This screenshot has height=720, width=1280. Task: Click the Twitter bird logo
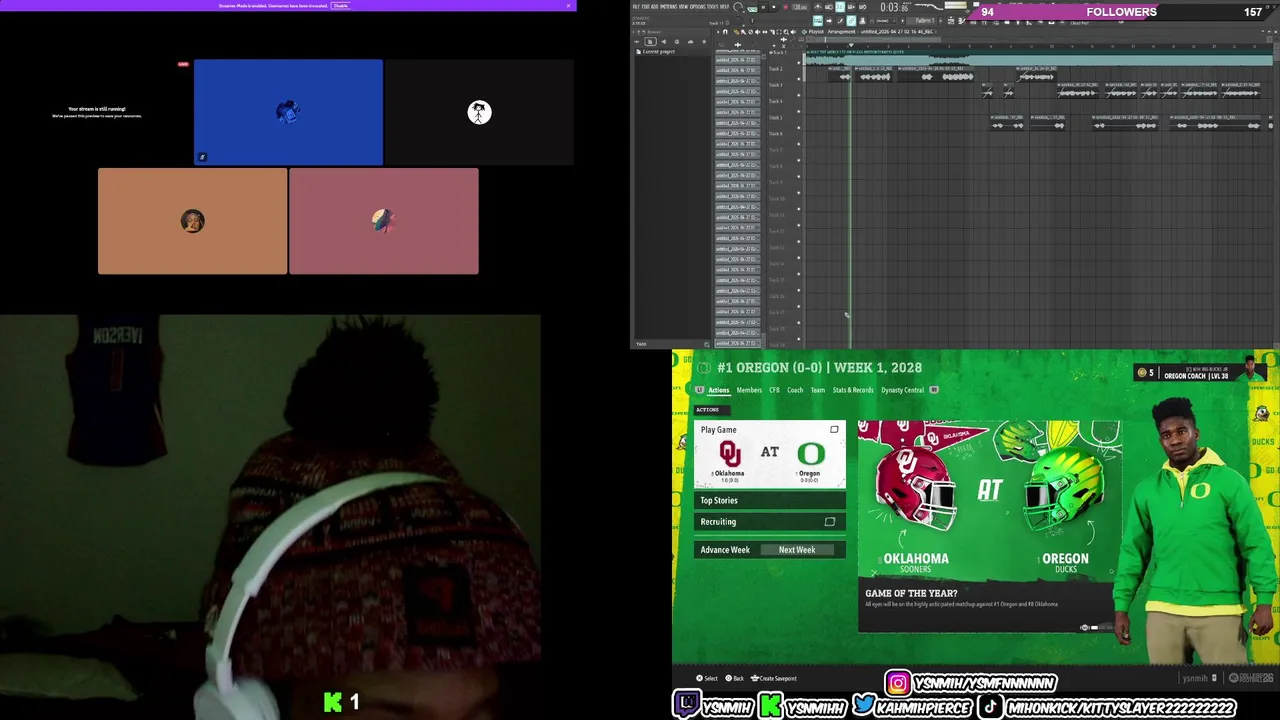[x=865, y=704]
